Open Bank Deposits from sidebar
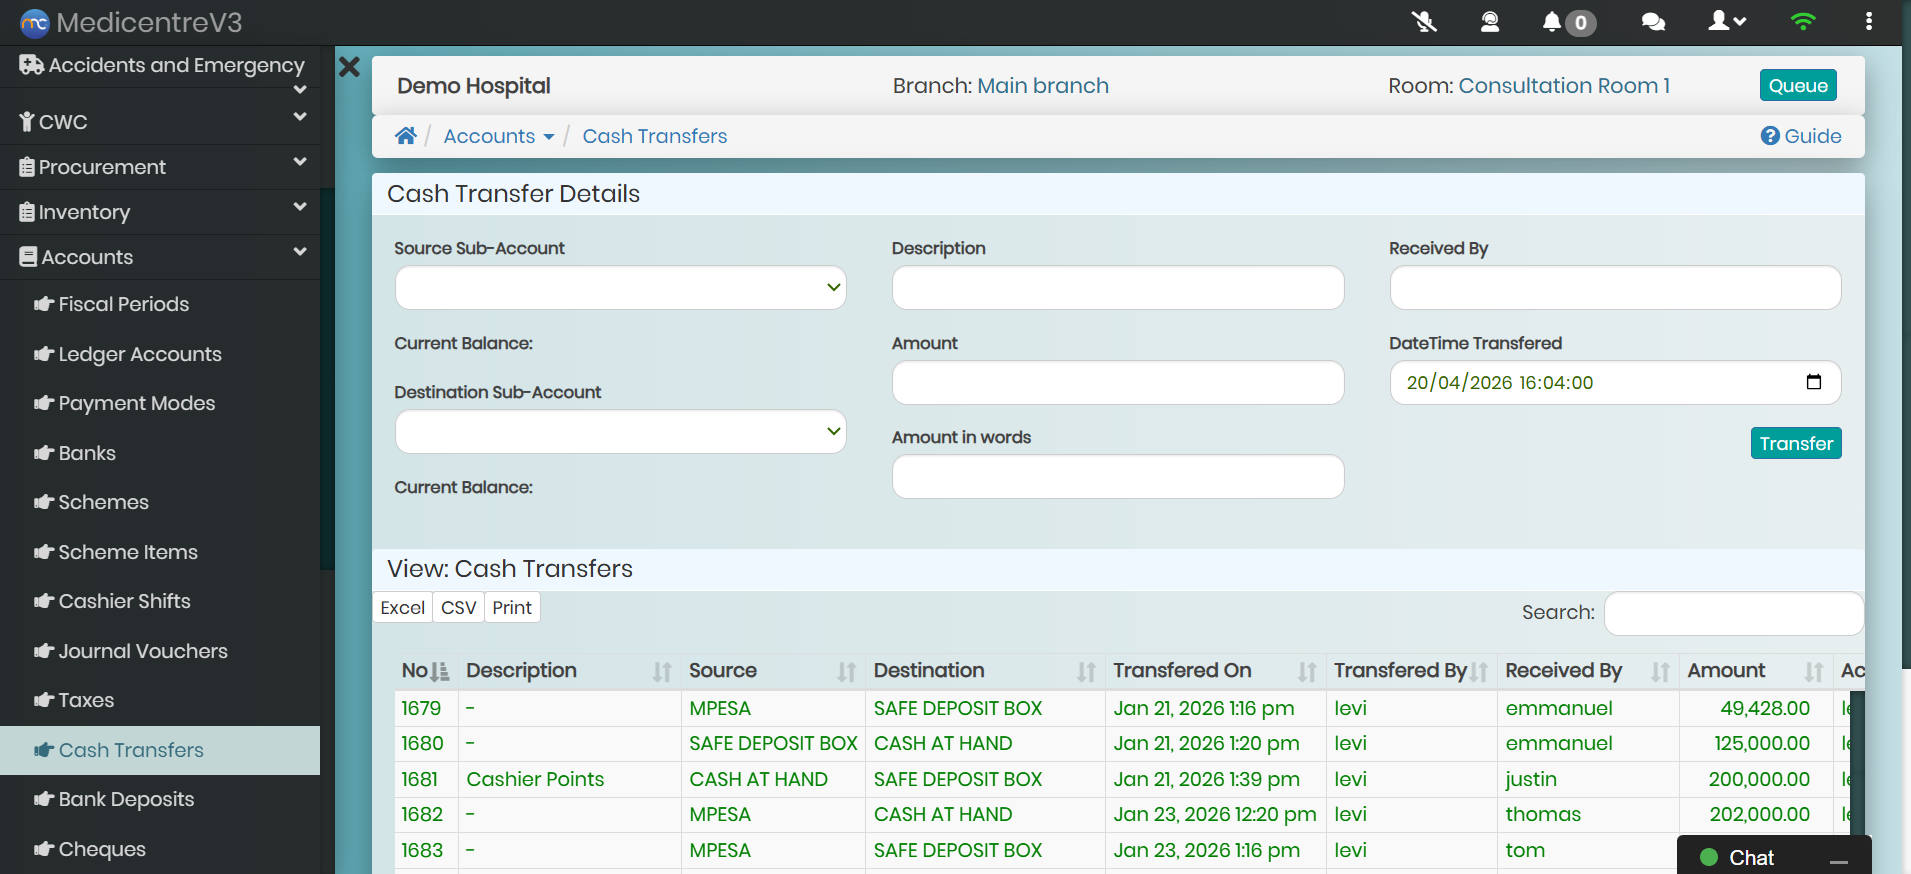 [126, 799]
